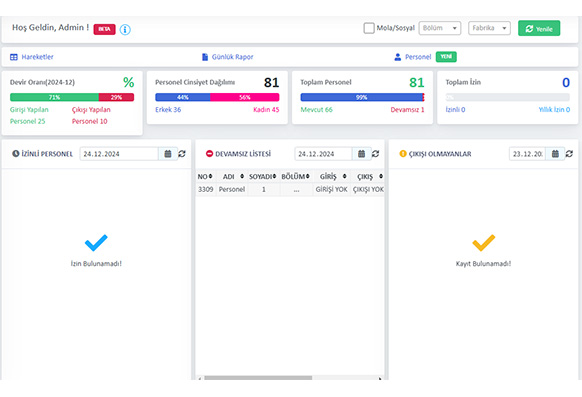This screenshot has width=582, height=397.
Task: Click the green Yenile button
Action: tap(539, 29)
